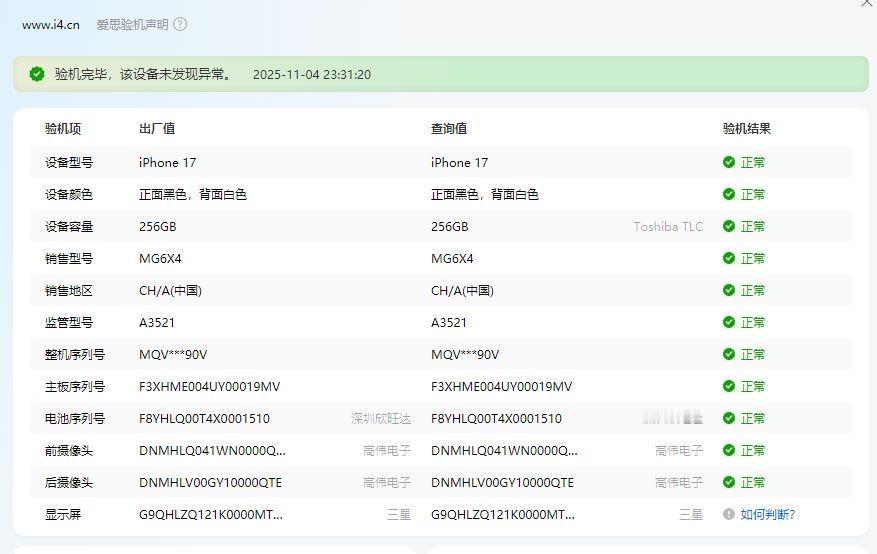Click the green check in 监管型号 row
The width and height of the screenshot is (877, 554).
[x=728, y=322]
